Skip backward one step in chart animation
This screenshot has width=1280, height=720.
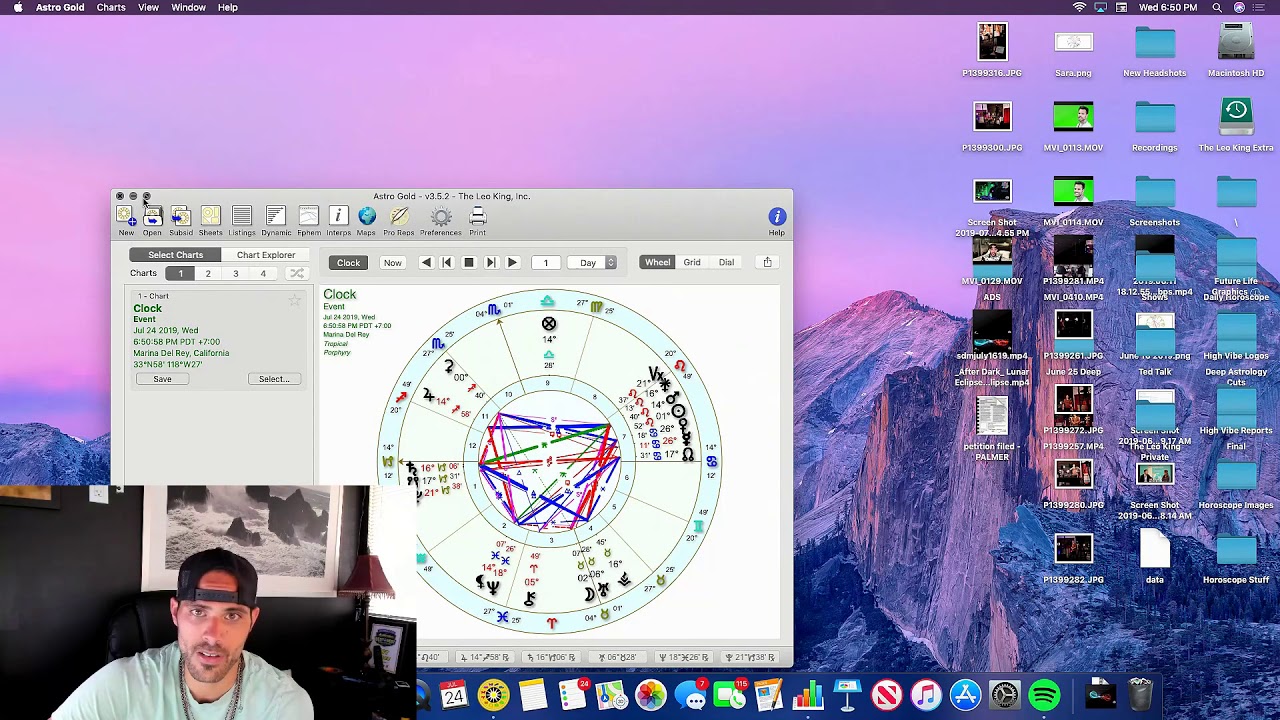click(447, 262)
